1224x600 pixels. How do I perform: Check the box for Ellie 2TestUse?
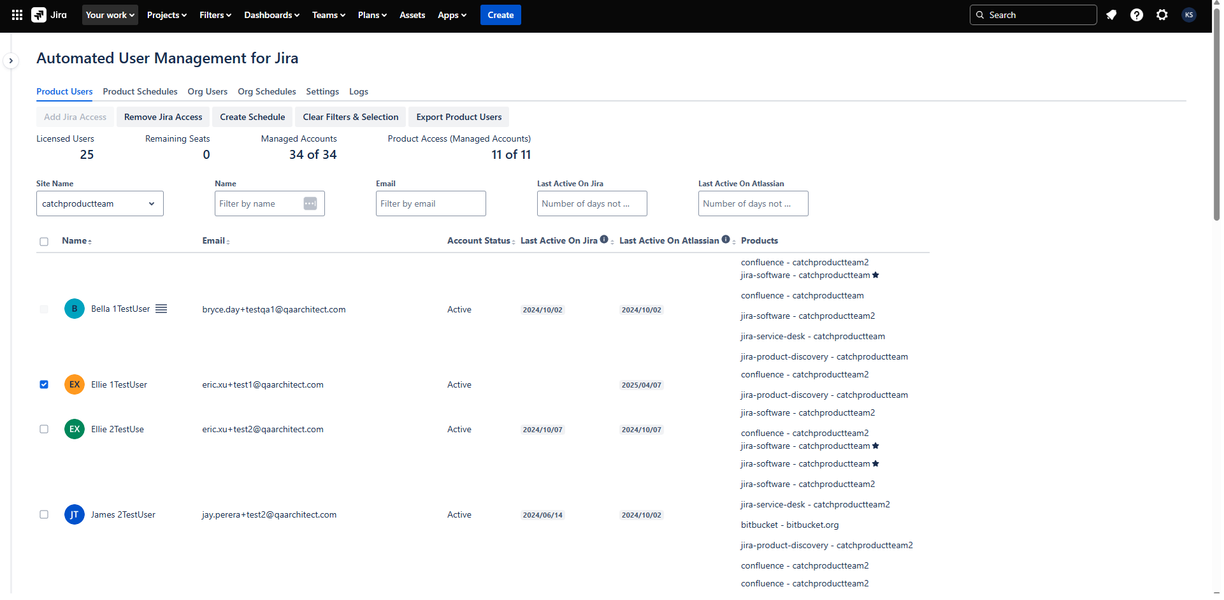pos(44,429)
